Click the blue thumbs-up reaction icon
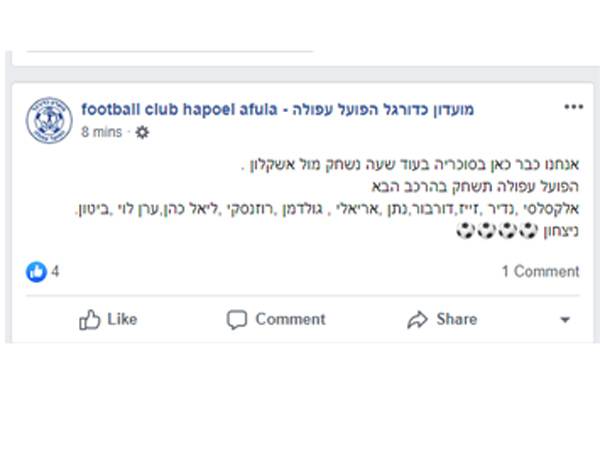This screenshot has height=450, width=600. point(37,271)
